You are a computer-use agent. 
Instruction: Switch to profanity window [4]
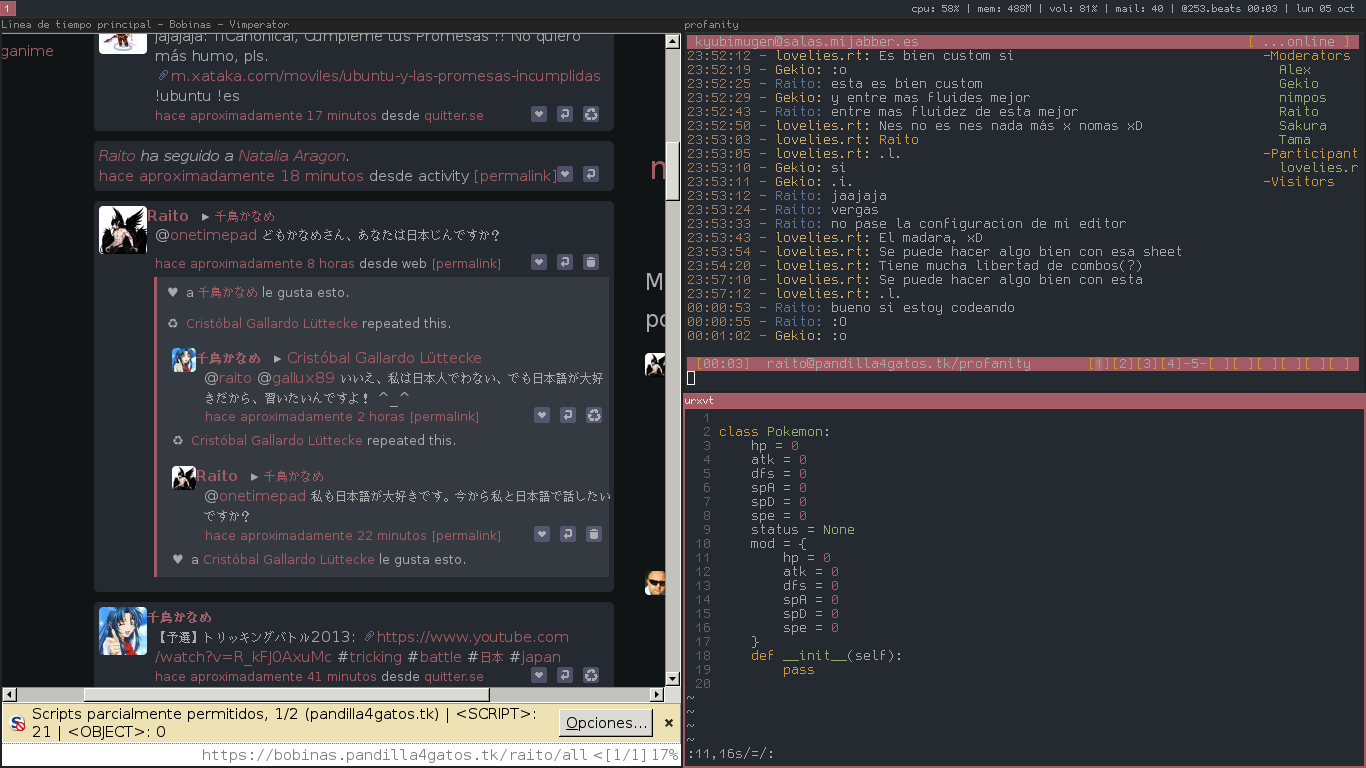point(1170,364)
